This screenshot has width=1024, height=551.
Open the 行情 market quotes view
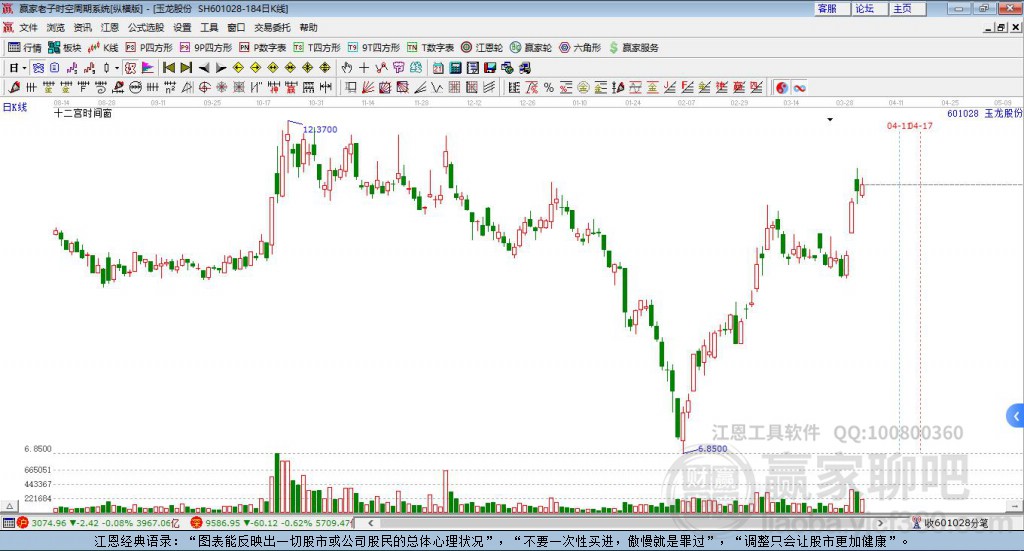pos(25,48)
